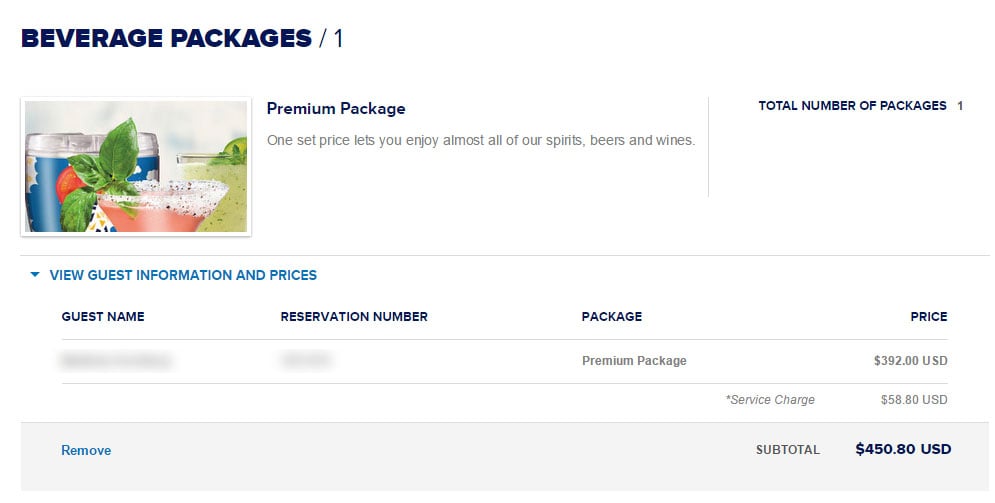Click the Guest Name column header
995x503 pixels.
coord(103,317)
